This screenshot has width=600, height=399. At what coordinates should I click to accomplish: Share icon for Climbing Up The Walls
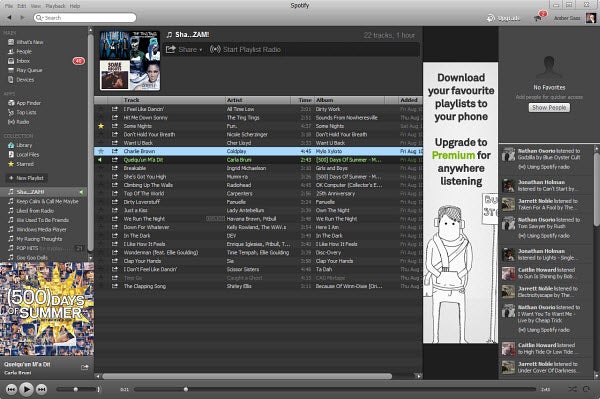click(114, 185)
